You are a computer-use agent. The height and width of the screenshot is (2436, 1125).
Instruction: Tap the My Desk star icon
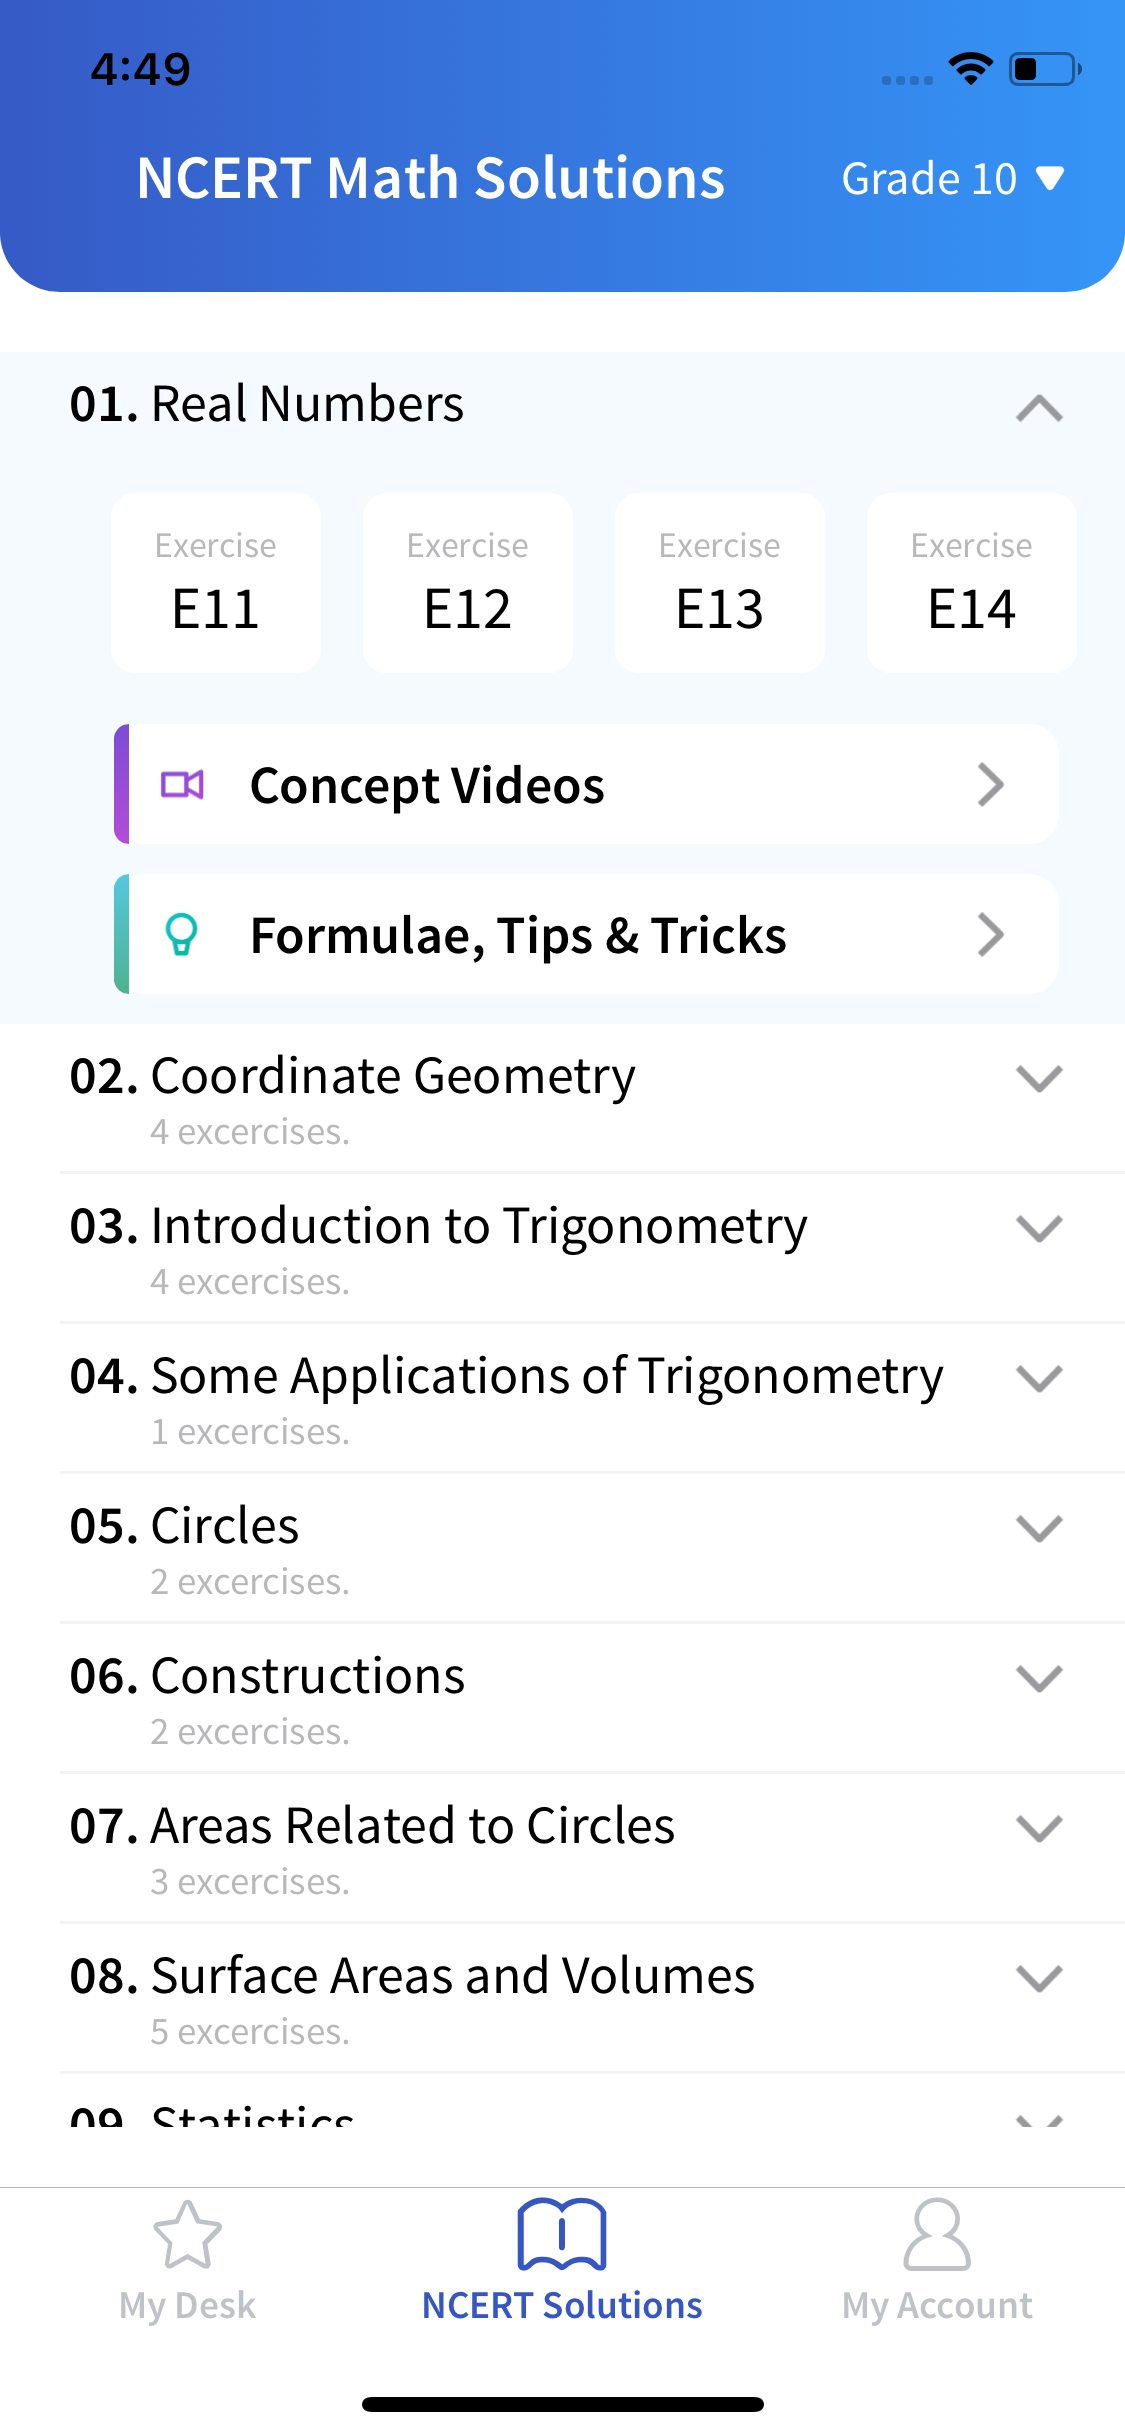coord(187,2235)
